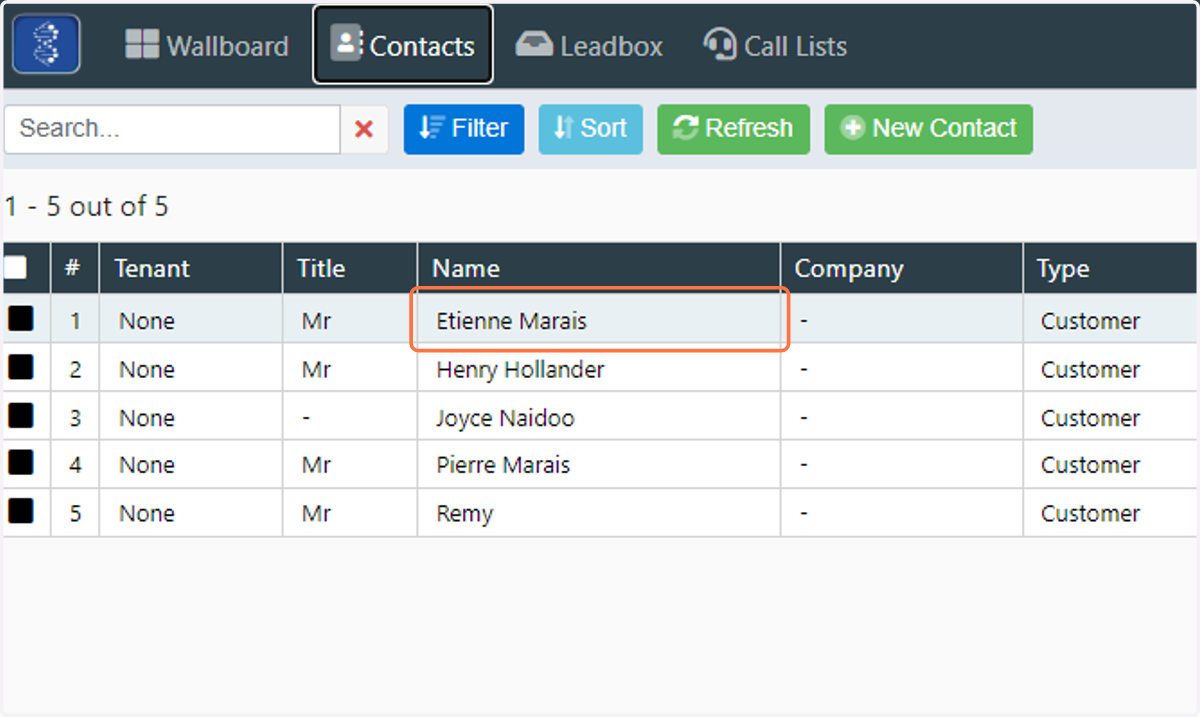Click Customer type in Etienne Marais row
This screenshot has width=1200, height=717.
1090,321
